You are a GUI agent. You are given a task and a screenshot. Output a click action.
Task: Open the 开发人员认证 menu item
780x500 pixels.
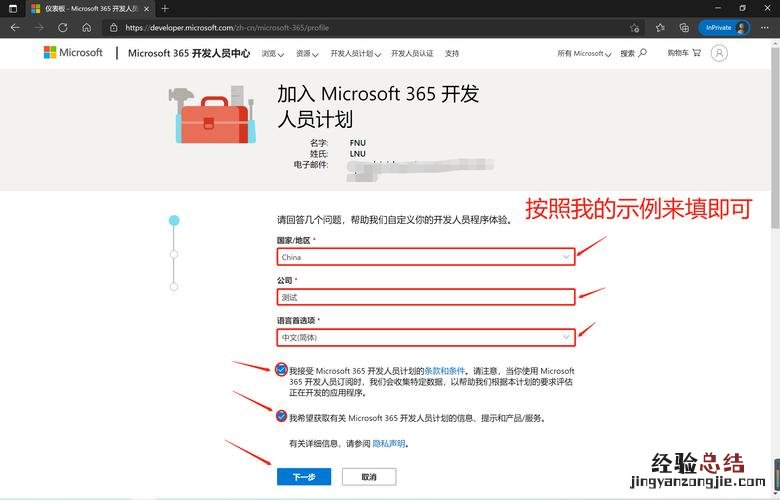(412, 53)
